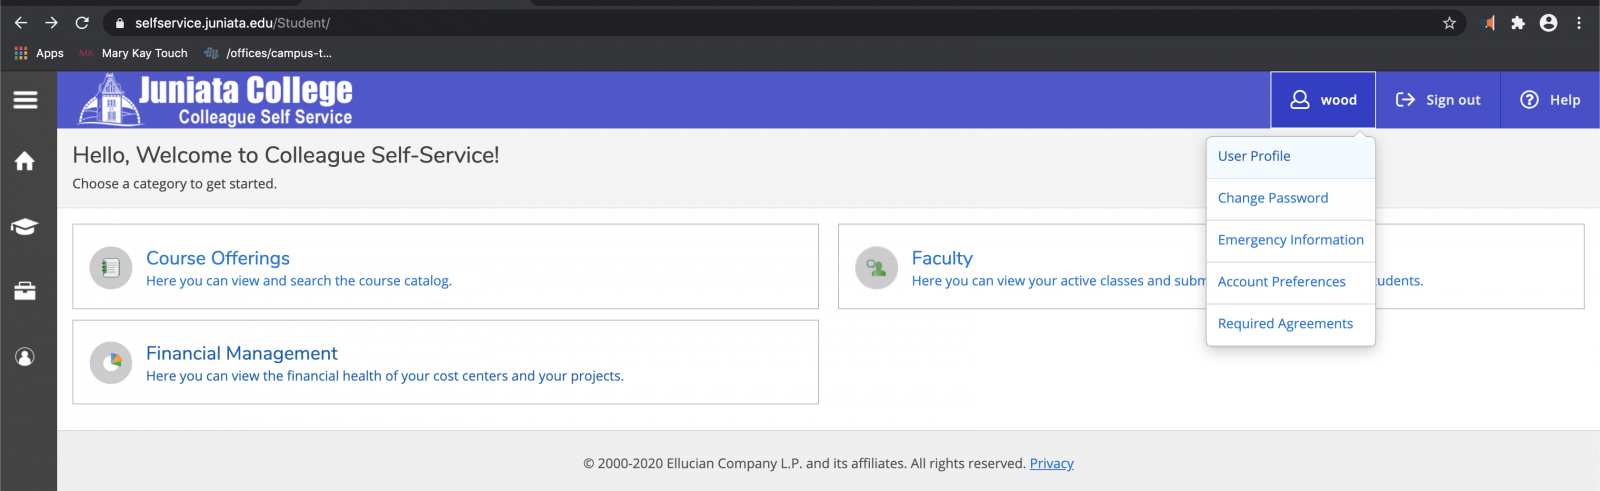Screen dimensions: 1600x491
Task: Click 'Choose a category to get started.' text
Action: point(175,184)
